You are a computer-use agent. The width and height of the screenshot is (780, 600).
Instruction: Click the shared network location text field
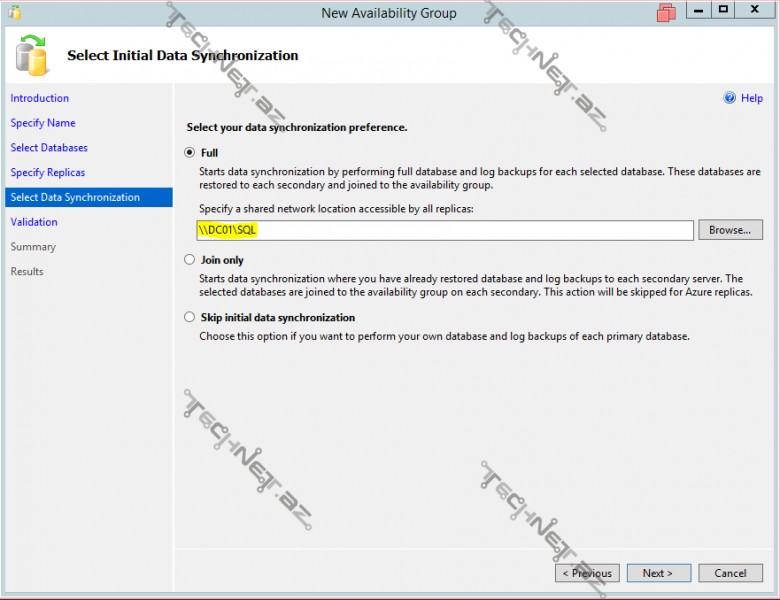click(x=445, y=230)
